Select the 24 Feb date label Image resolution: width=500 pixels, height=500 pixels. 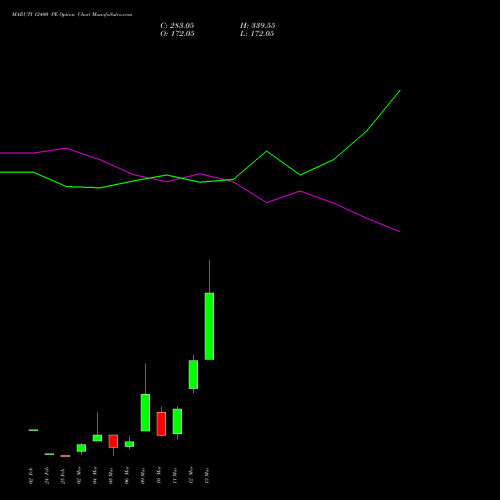pyautogui.click(x=47, y=476)
